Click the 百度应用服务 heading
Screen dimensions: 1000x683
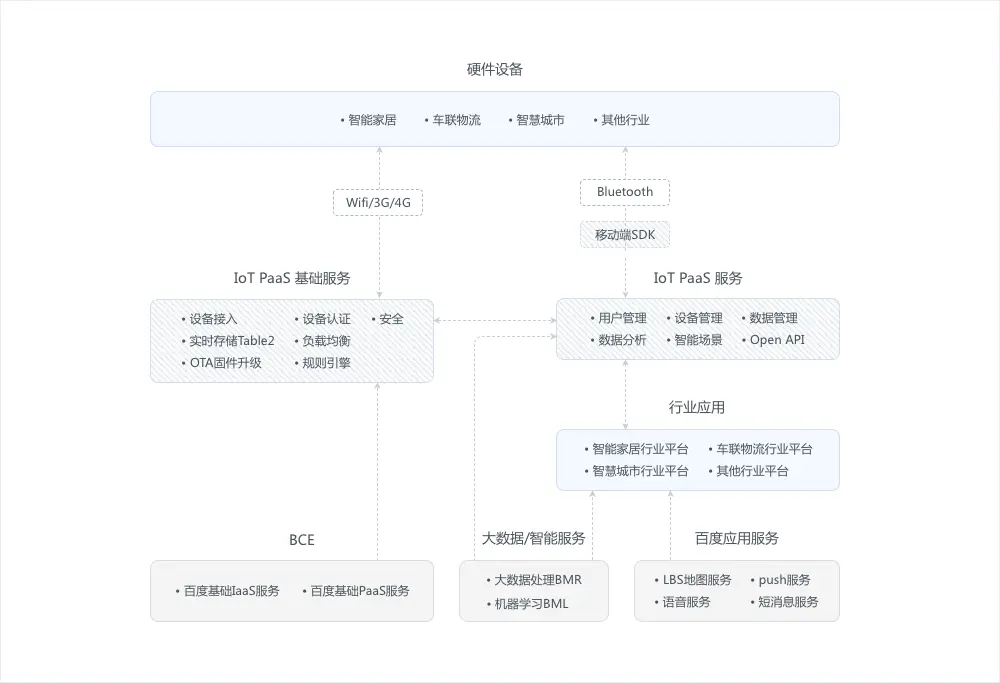click(737, 539)
